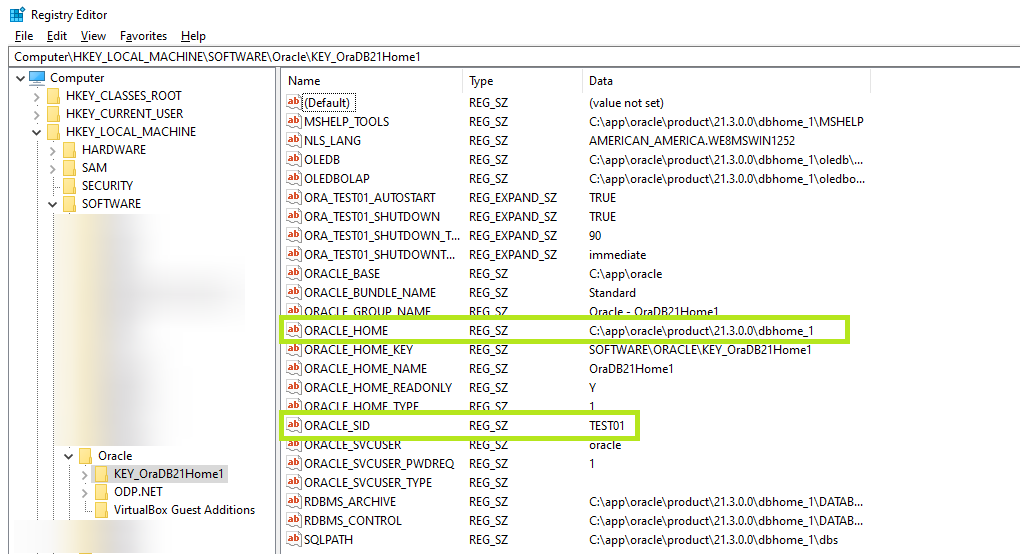This screenshot has width=1020, height=554.
Task: Click the ORA_TEST01_AUTOSTART value icon
Action: (x=293, y=196)
